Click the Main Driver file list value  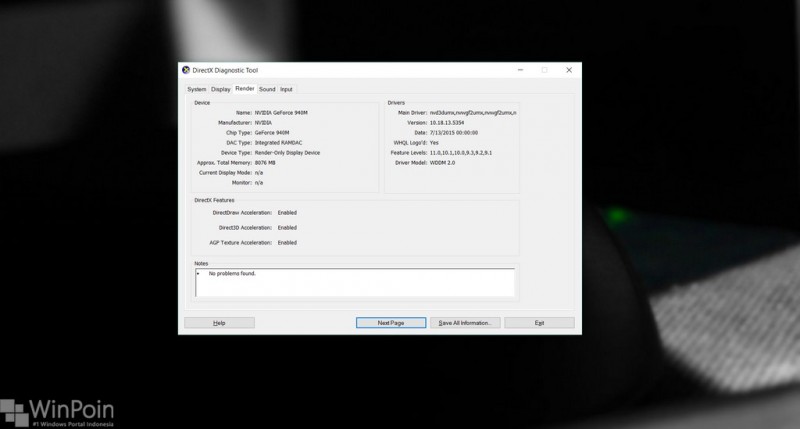[473, 113]
